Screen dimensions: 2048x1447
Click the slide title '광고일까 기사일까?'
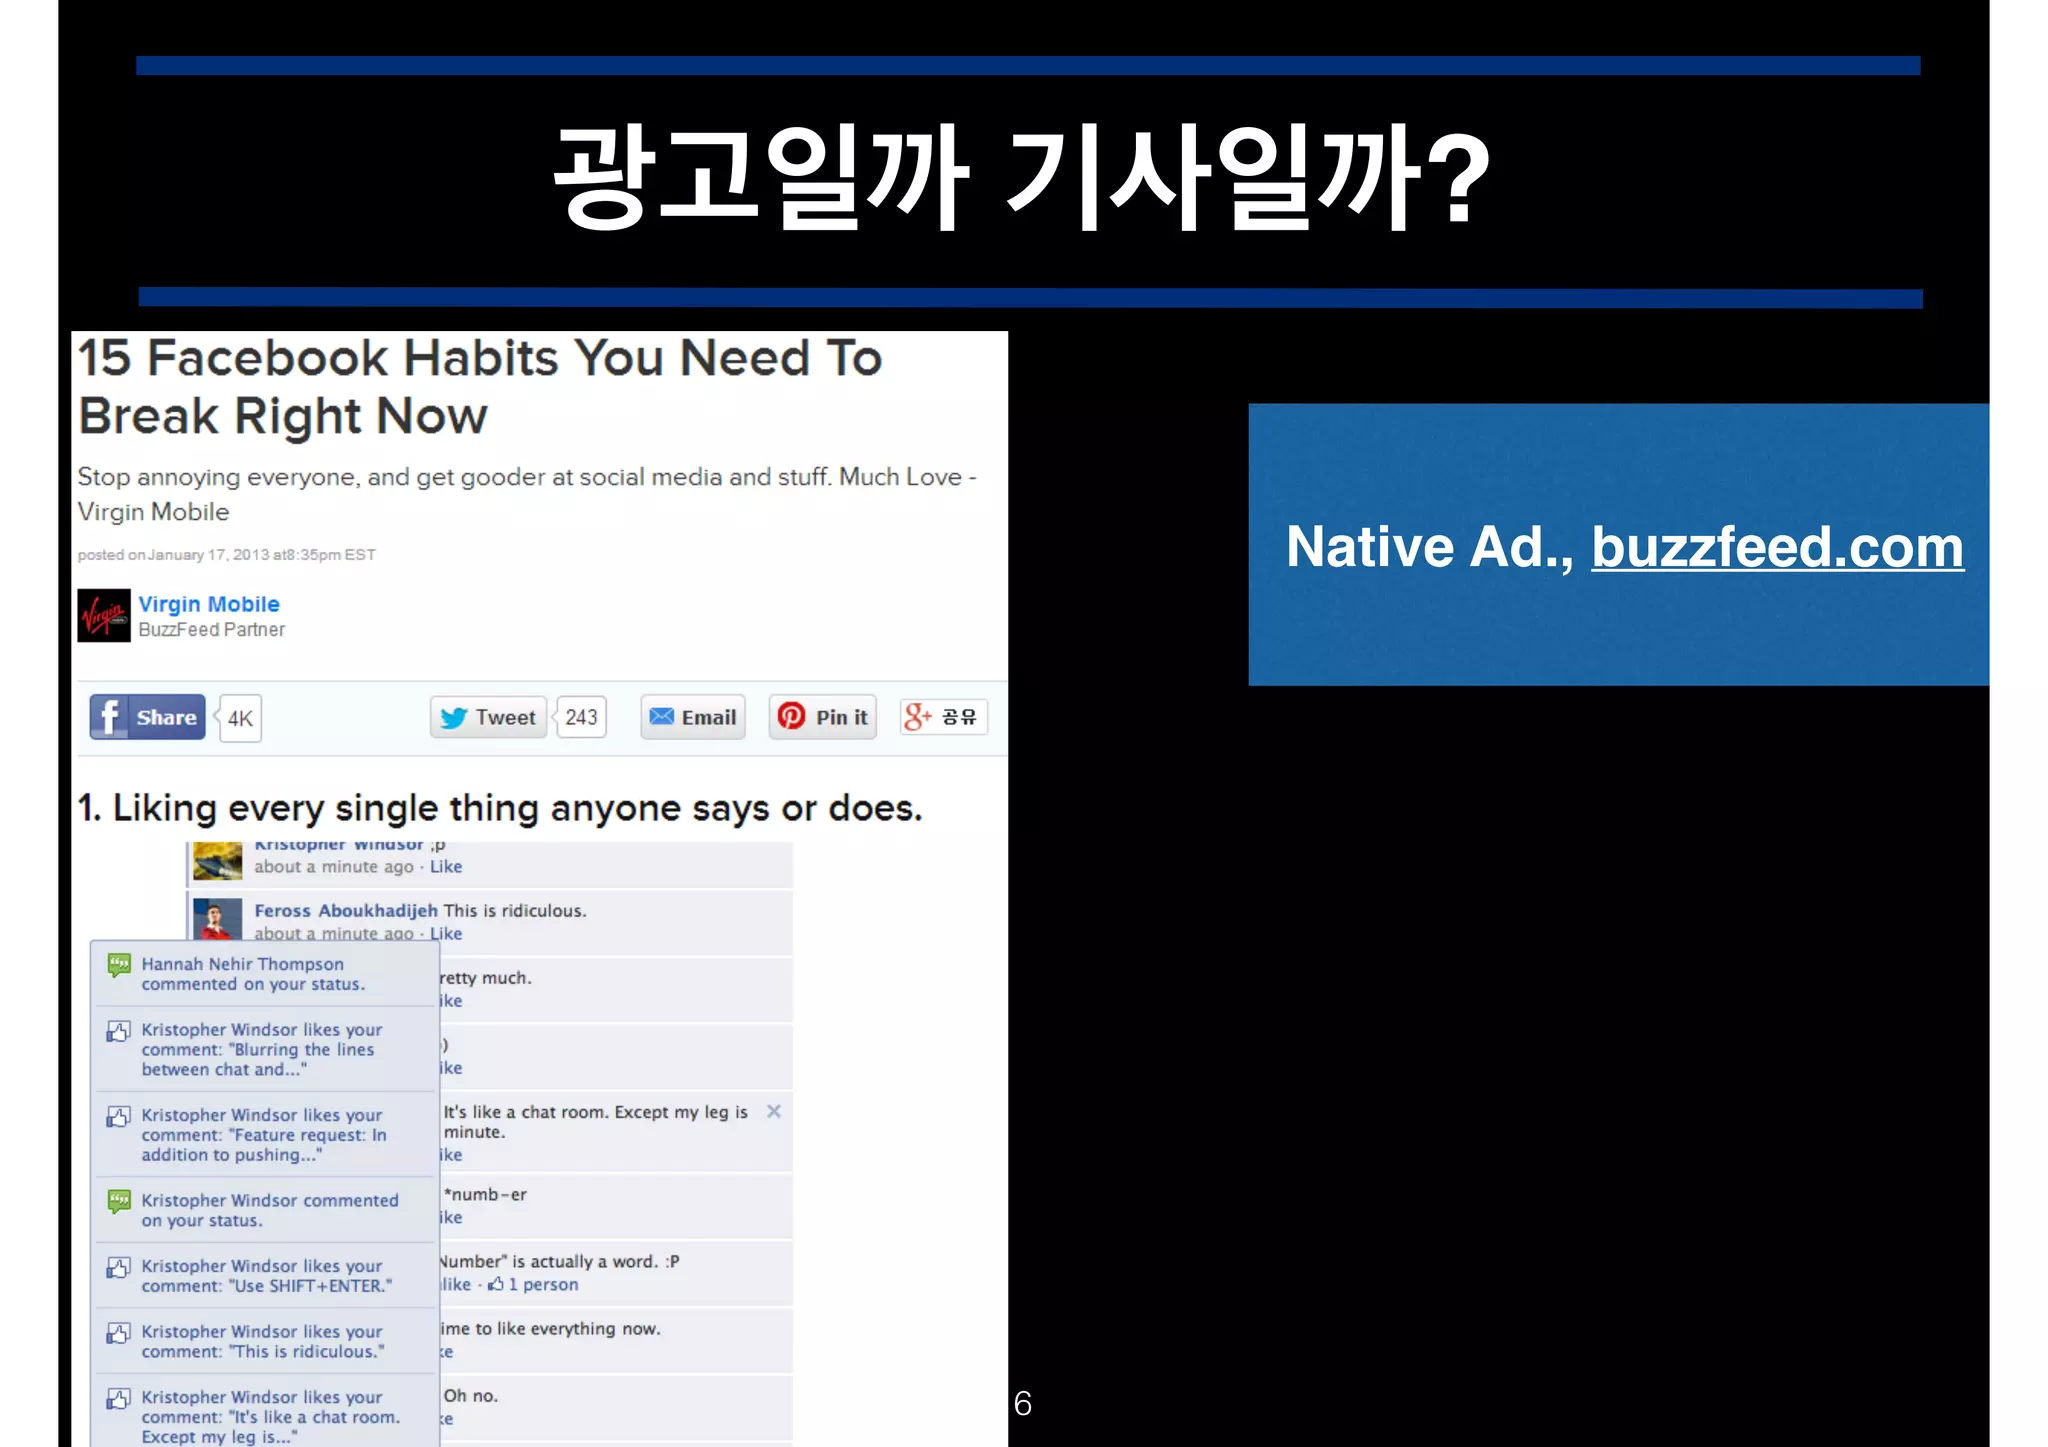tap(1022, 177)
